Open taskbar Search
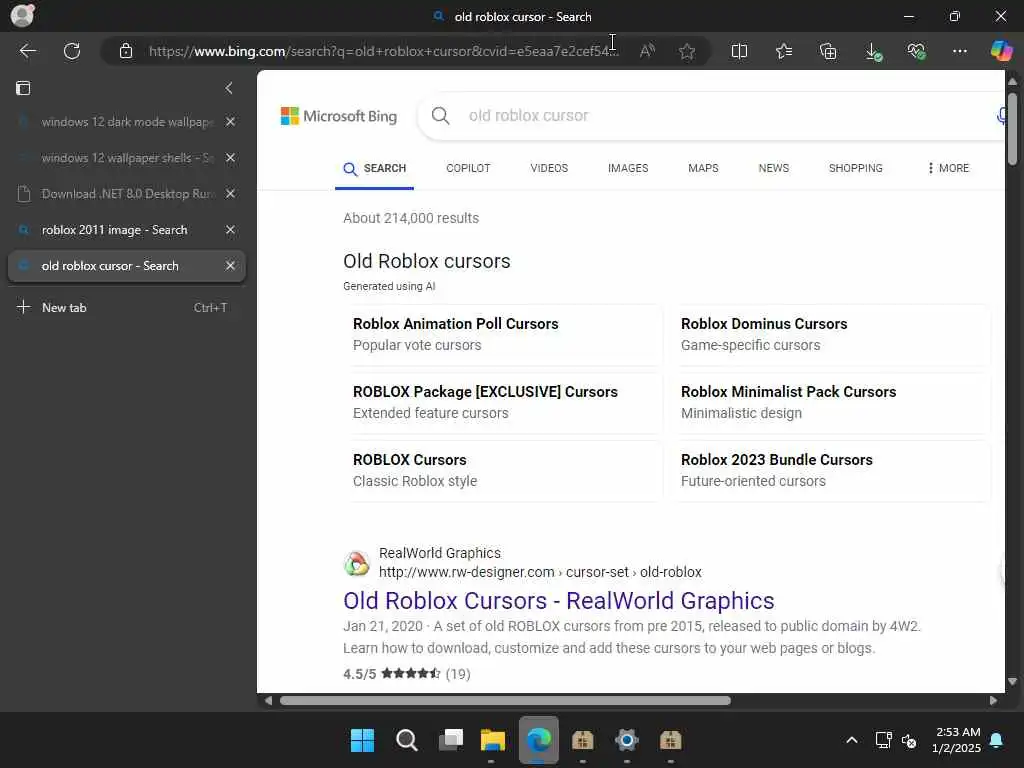 pos(406,741)
